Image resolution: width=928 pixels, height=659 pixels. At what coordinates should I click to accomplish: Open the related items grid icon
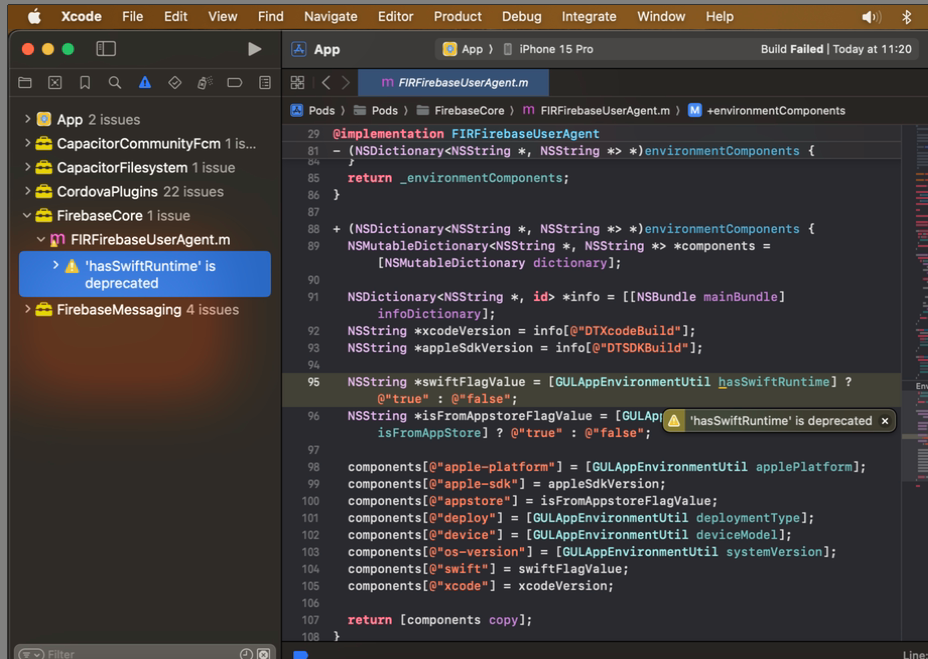tap(297, 82)
